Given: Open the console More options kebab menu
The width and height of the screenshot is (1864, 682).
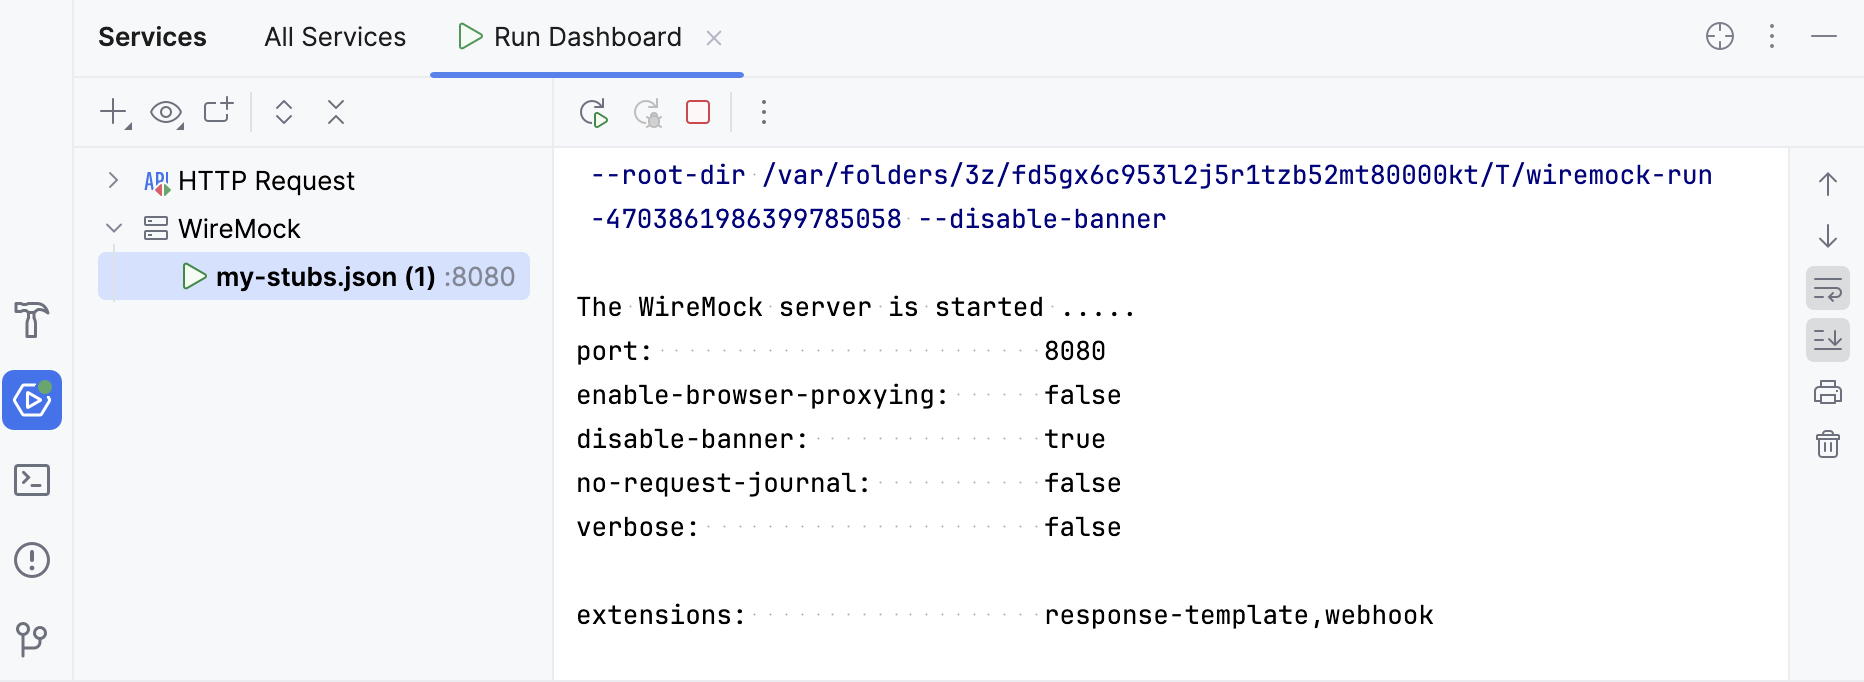Looking at the screenshot, I should pyautogui.click(x=763, y=112).
